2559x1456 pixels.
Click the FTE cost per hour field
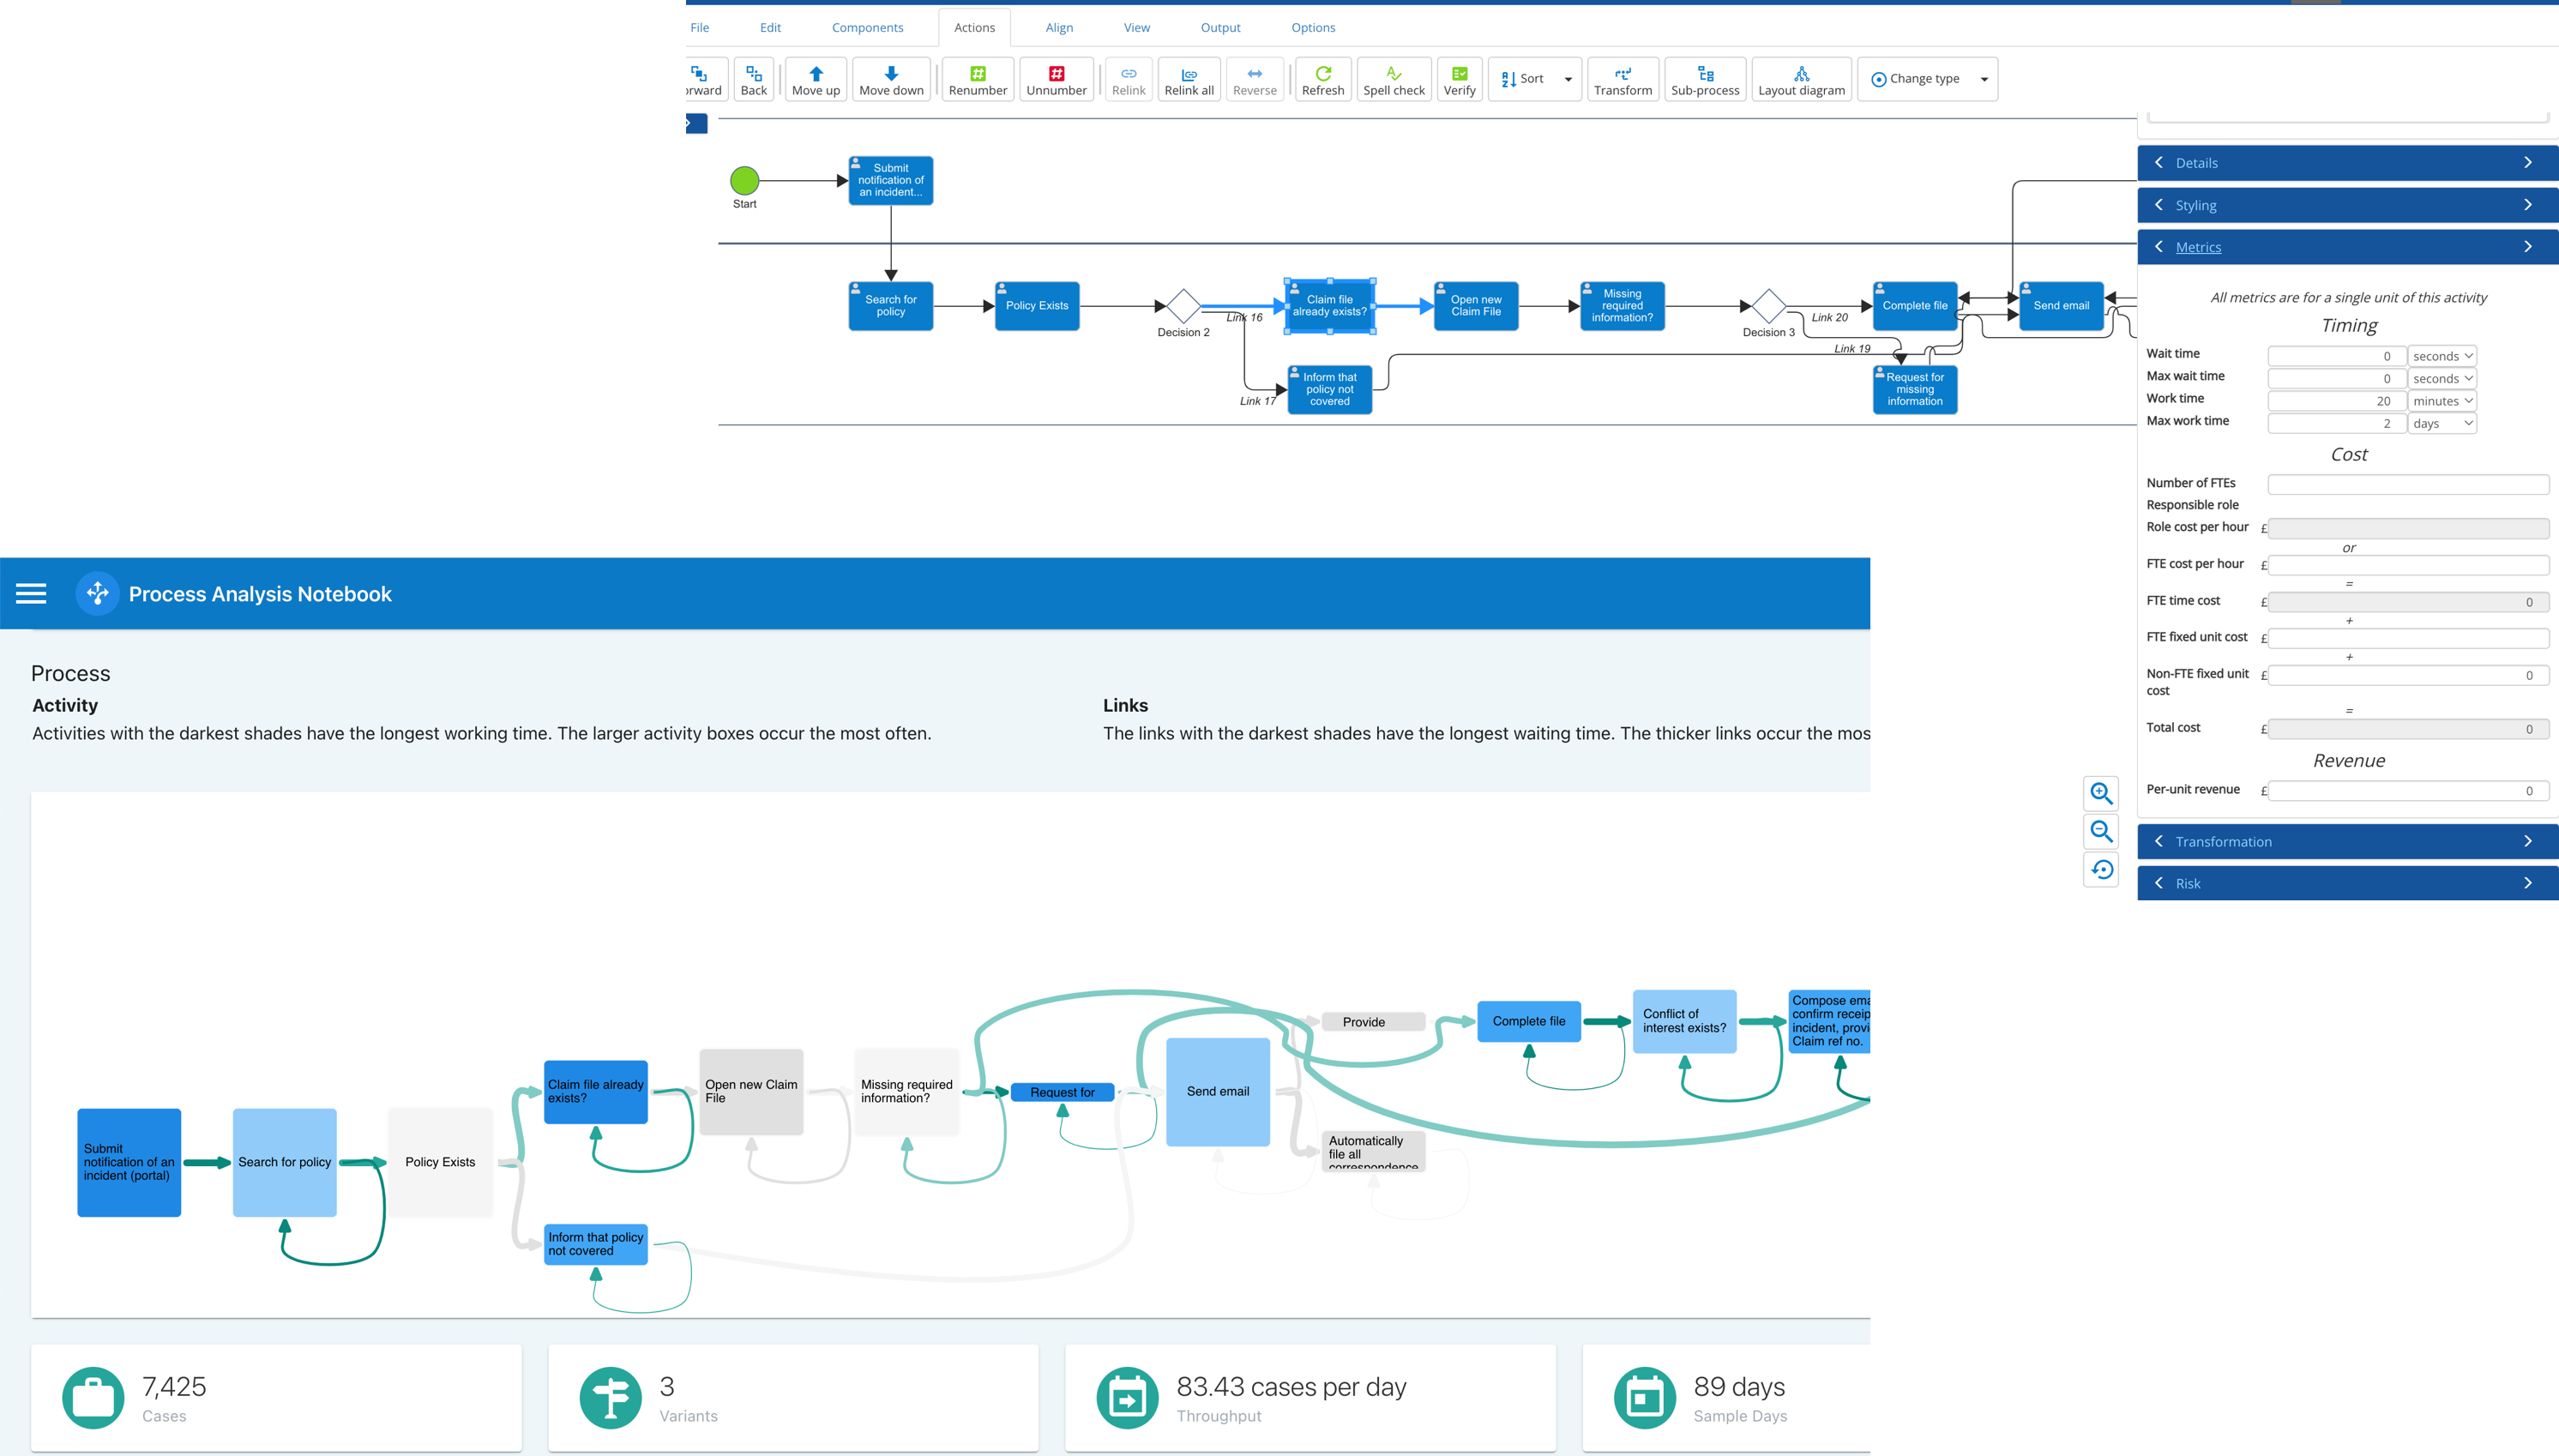tap(2407, 565)
